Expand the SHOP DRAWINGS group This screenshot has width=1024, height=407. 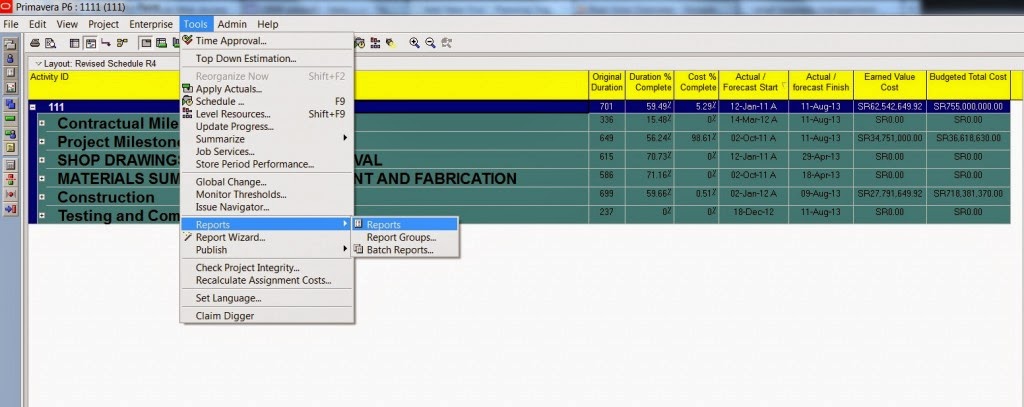pos(42,160)
